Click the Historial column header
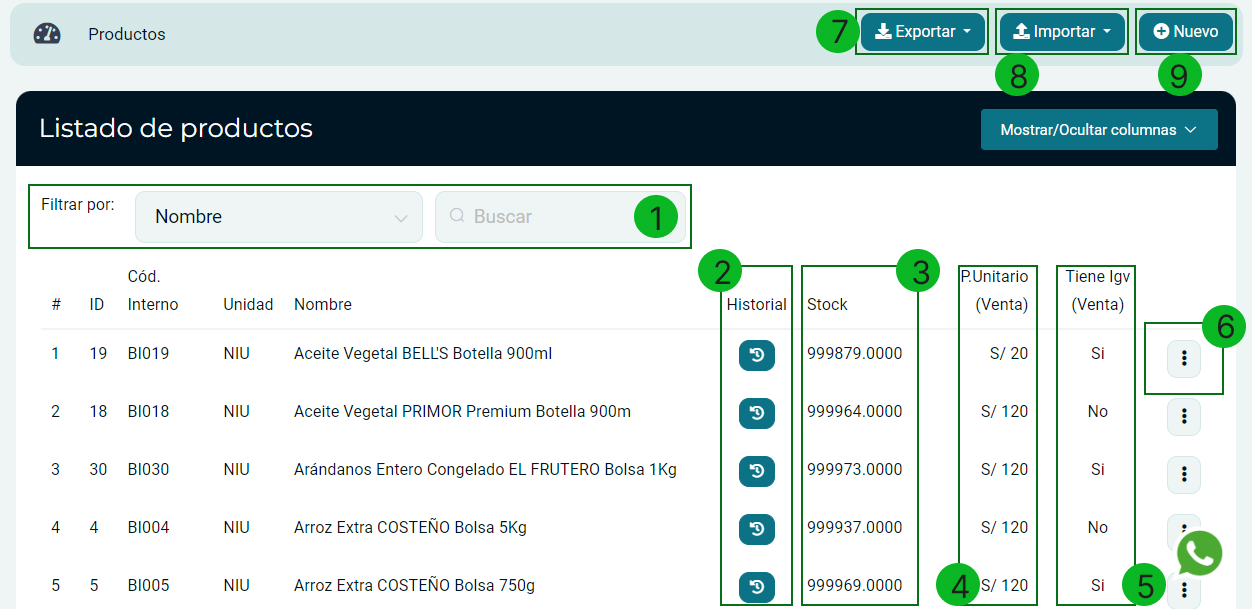 pos(756,305)
